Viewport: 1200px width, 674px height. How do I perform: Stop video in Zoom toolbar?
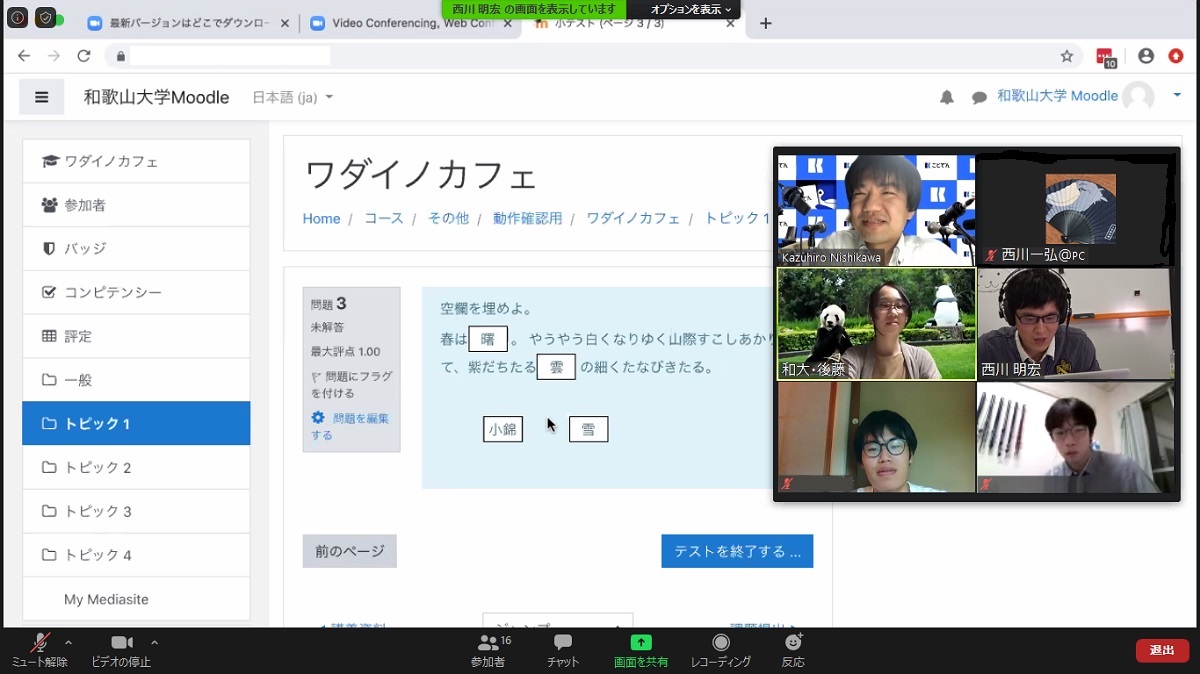(121, 650)
